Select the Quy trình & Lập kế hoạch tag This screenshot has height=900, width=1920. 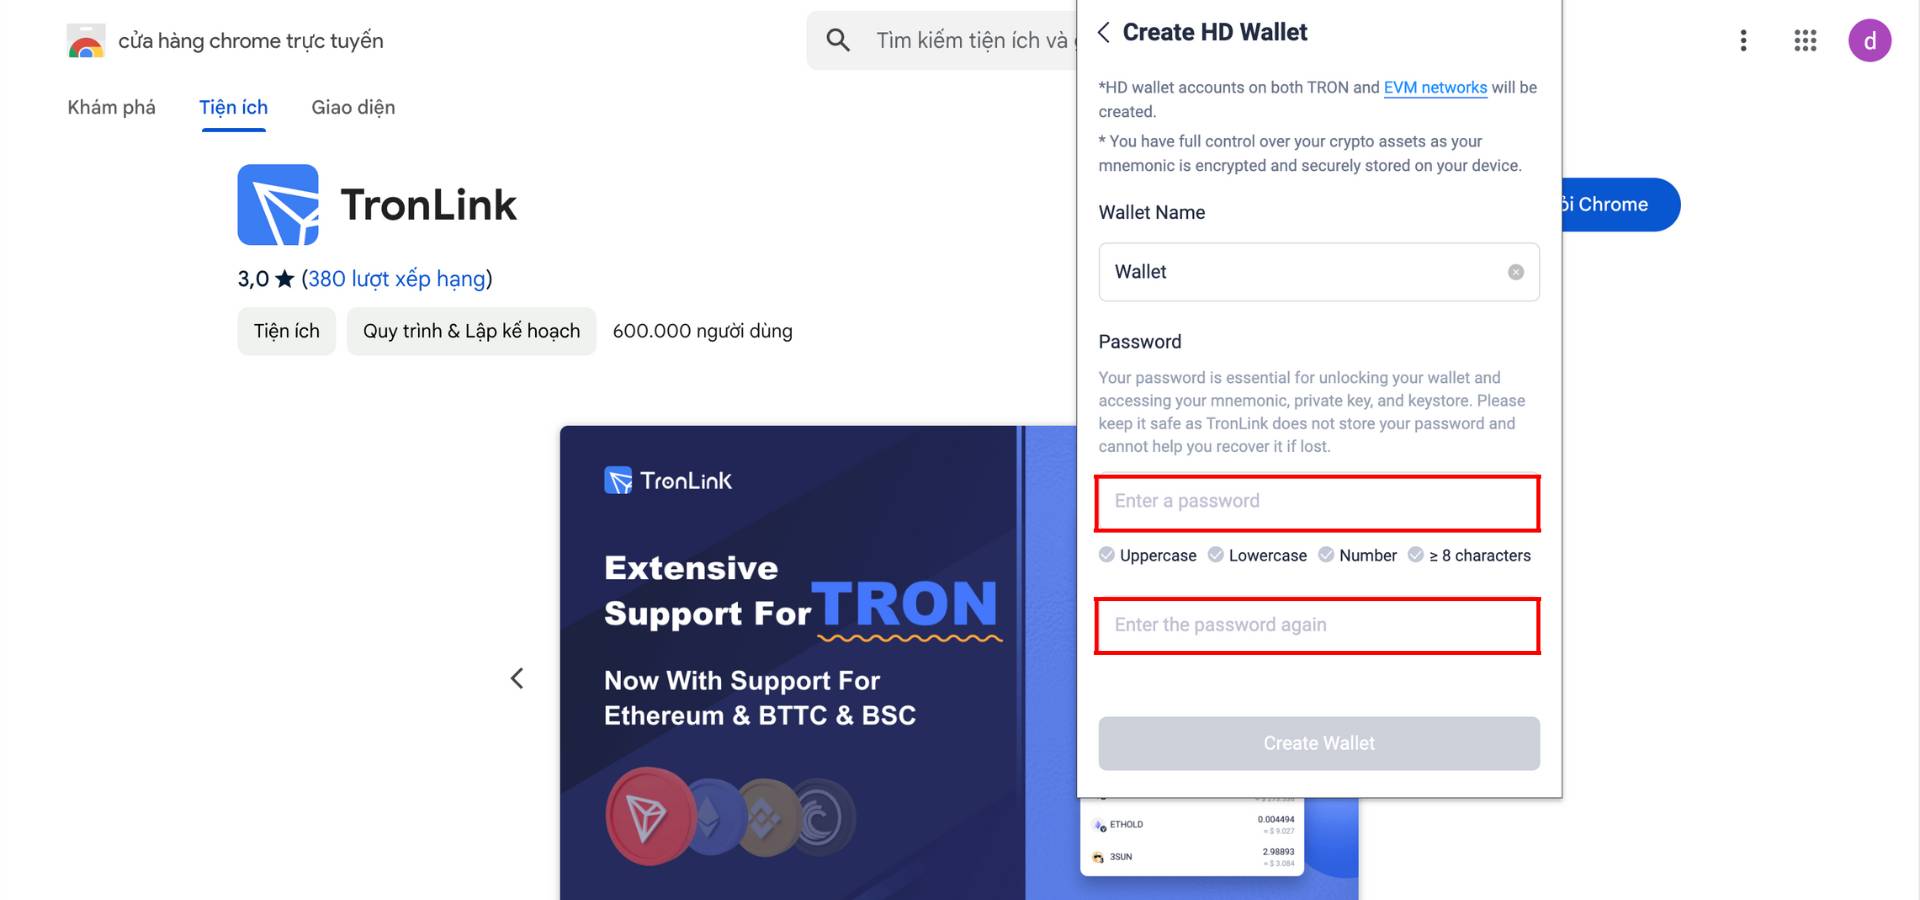pyautogui.click(x=471, y=331)
